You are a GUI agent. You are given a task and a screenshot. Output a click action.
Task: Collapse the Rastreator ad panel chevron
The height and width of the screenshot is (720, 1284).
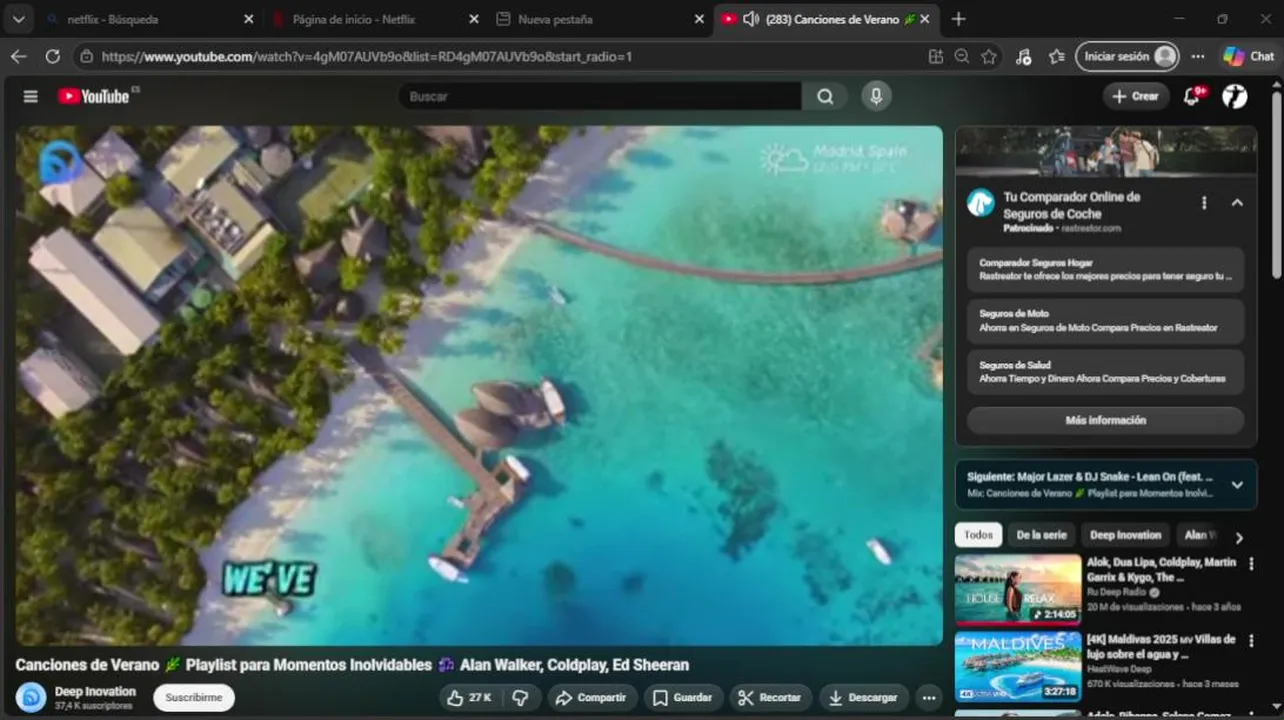pyautogui.click(x=1237, y=203)
